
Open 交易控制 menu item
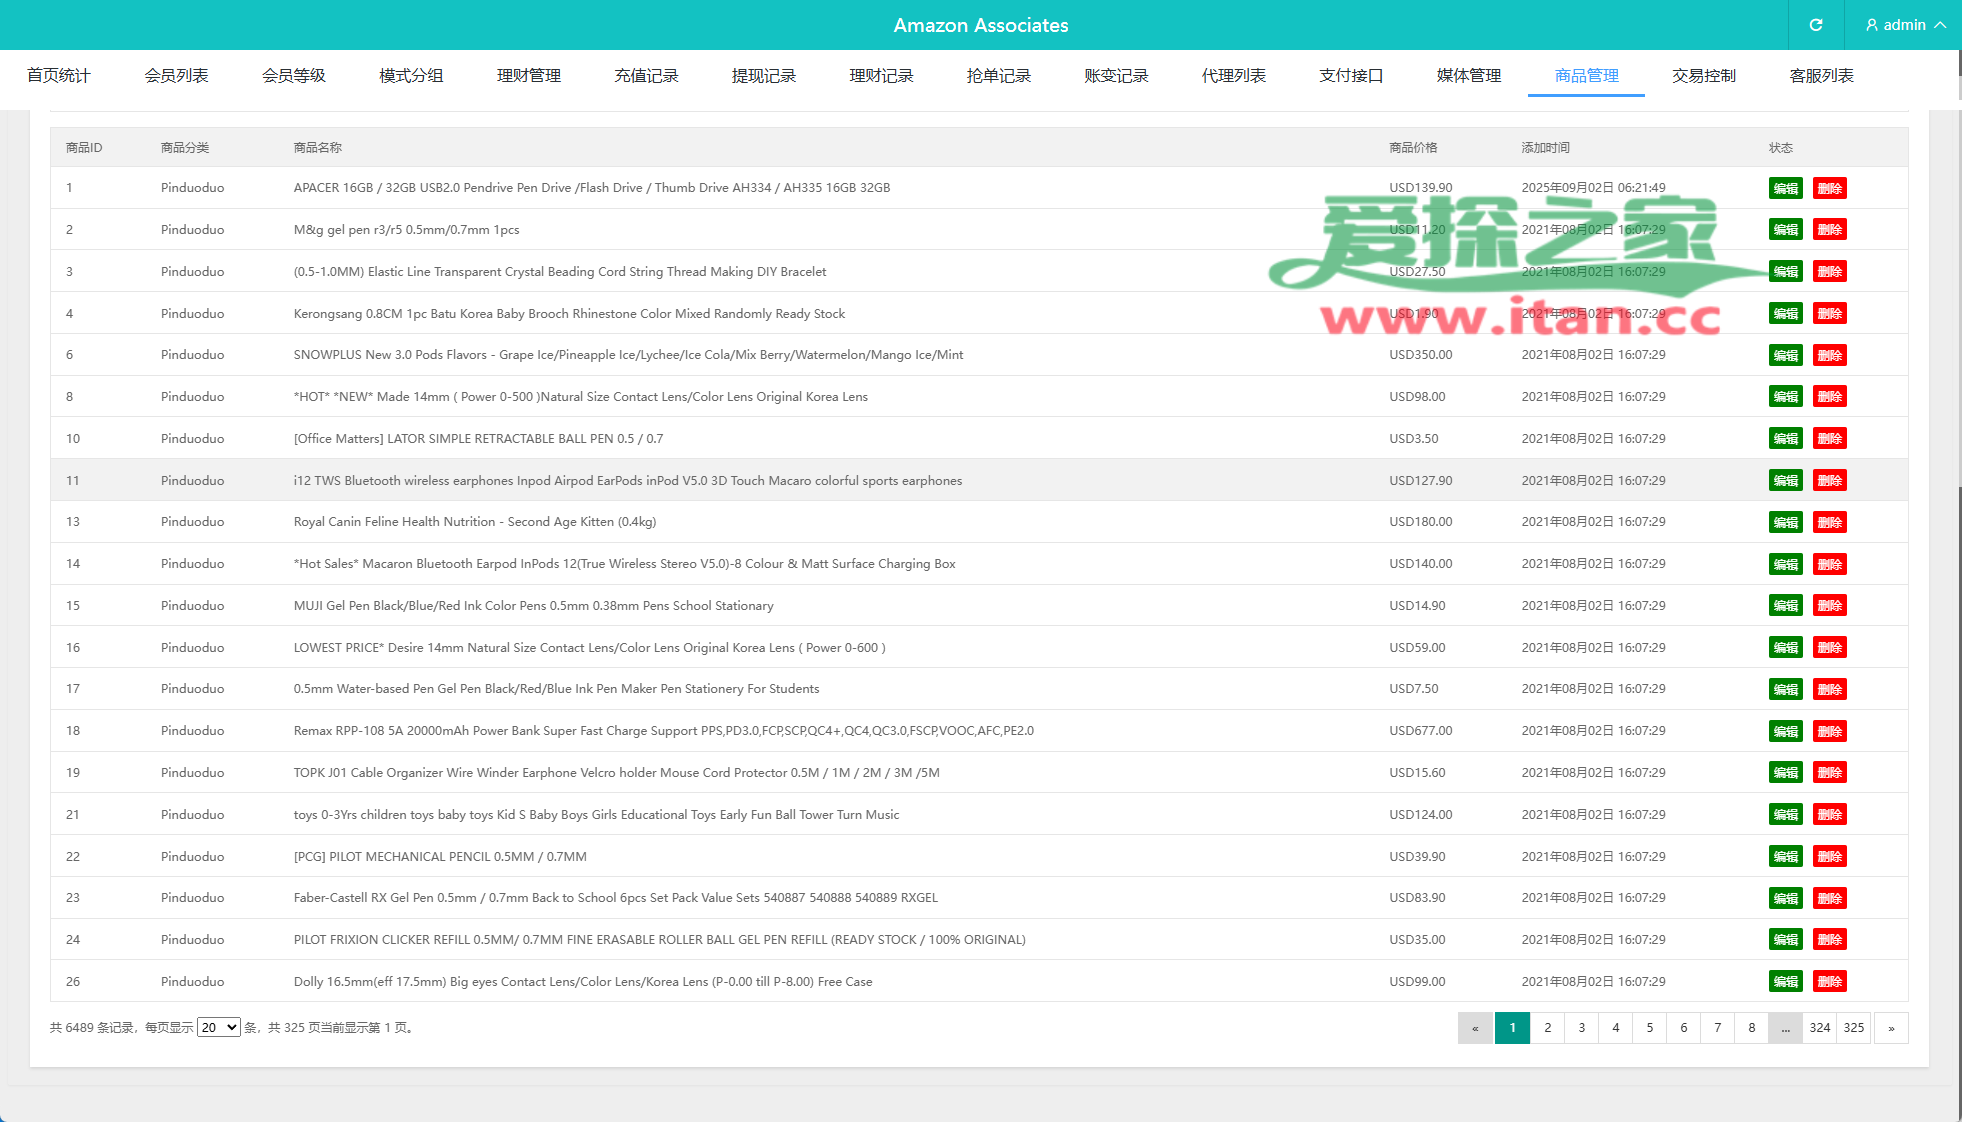coord(1704,76)
